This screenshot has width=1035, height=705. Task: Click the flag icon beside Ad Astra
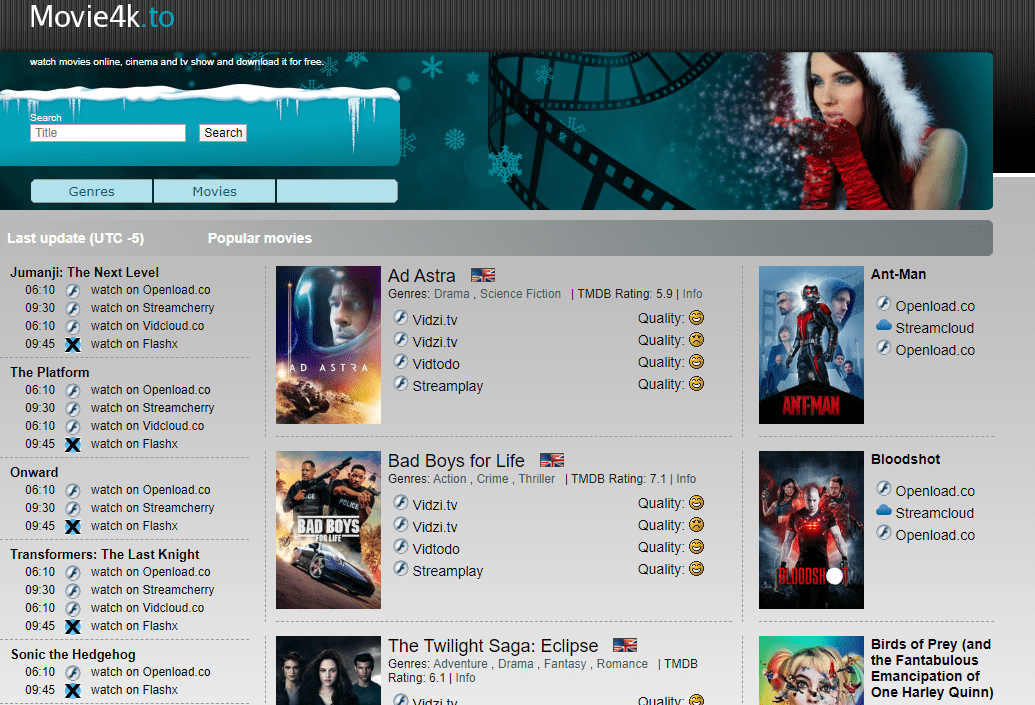483,275
